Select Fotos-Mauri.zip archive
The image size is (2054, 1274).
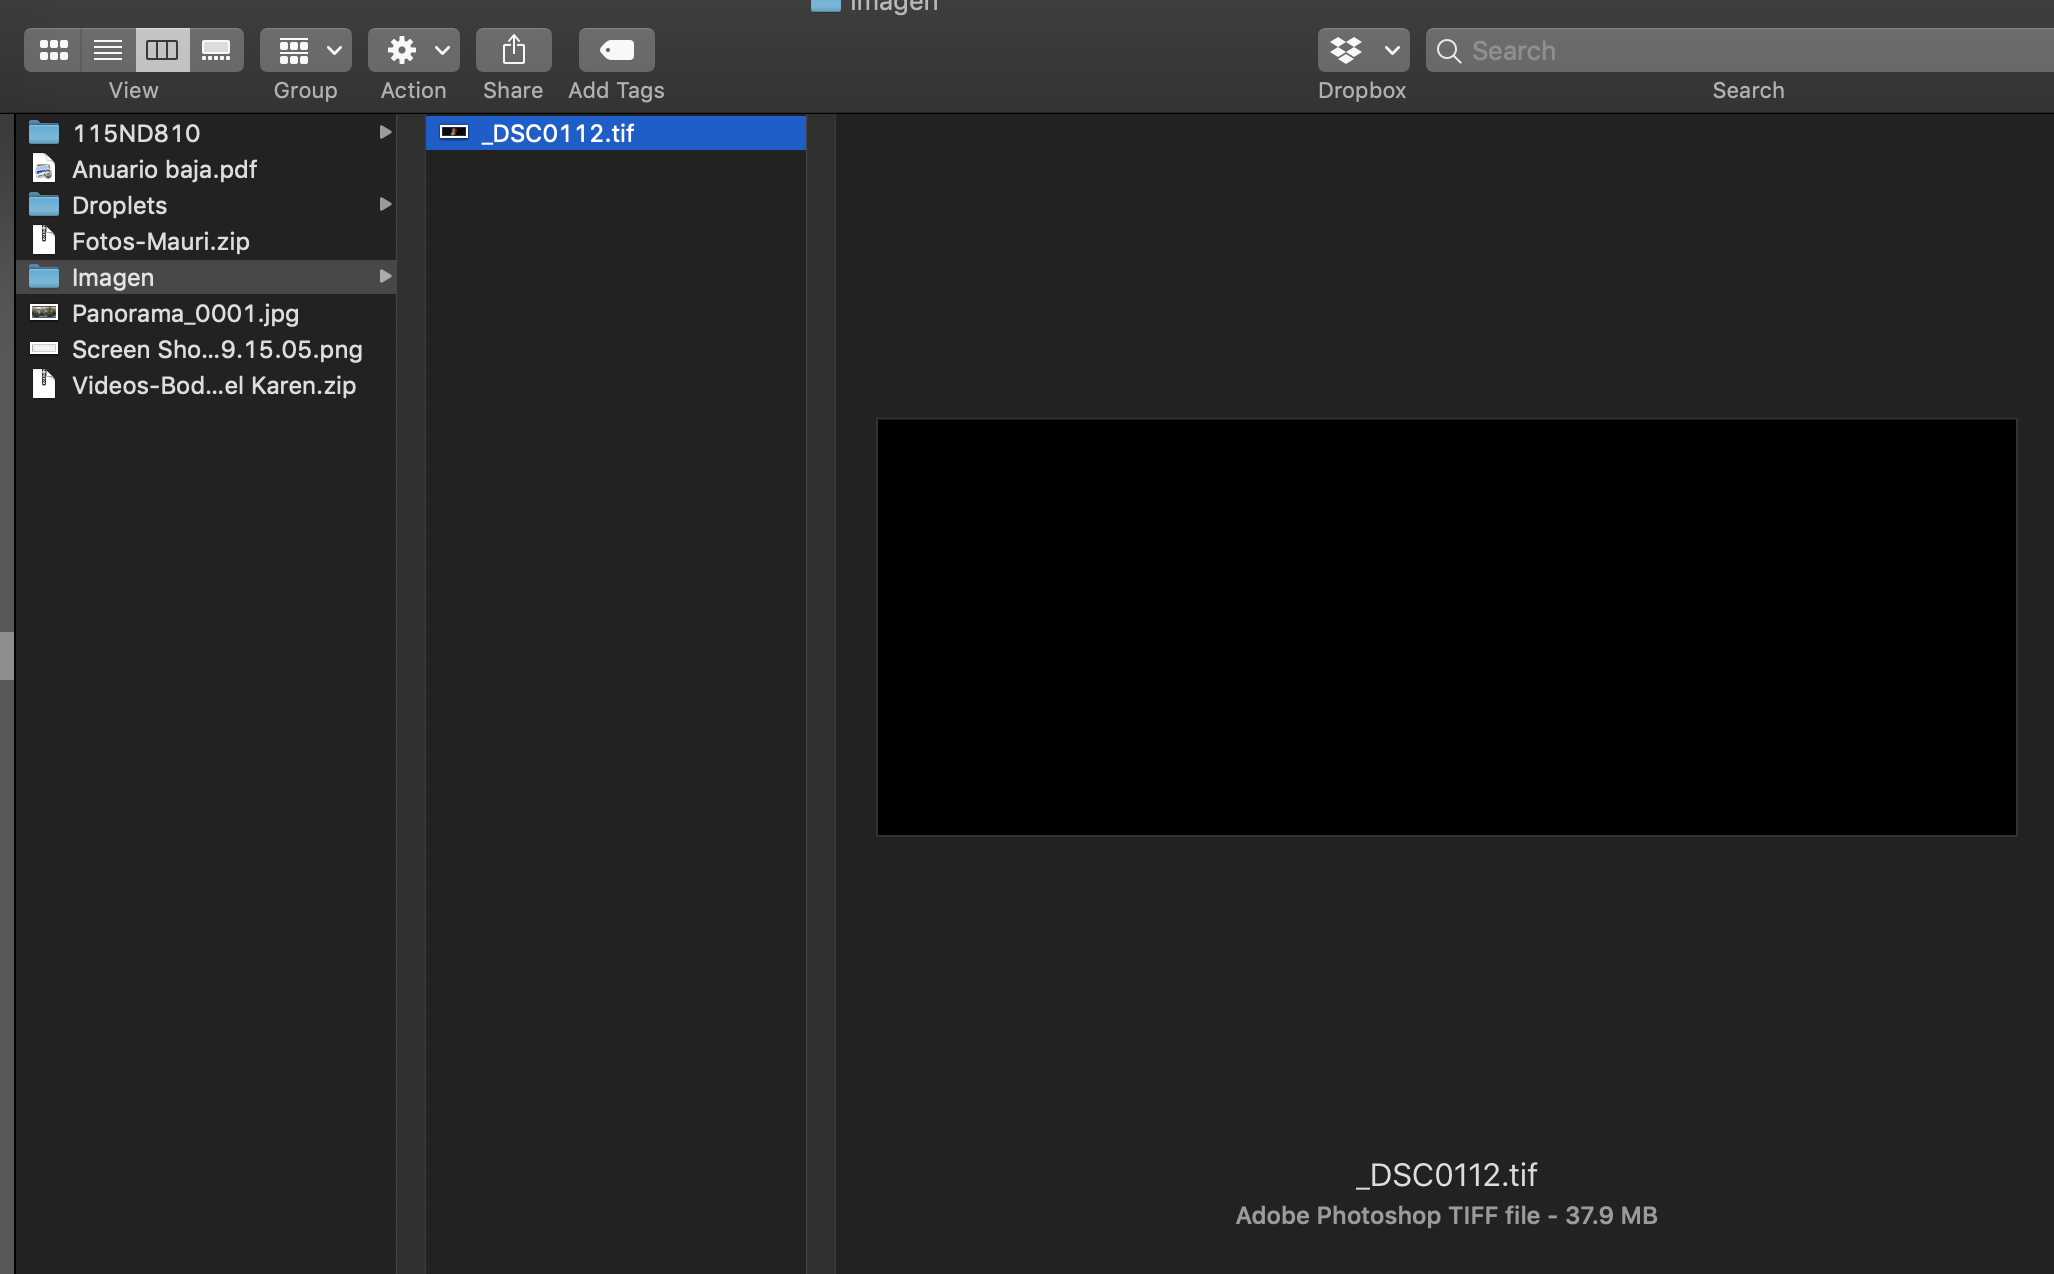(x=160, y=241)
